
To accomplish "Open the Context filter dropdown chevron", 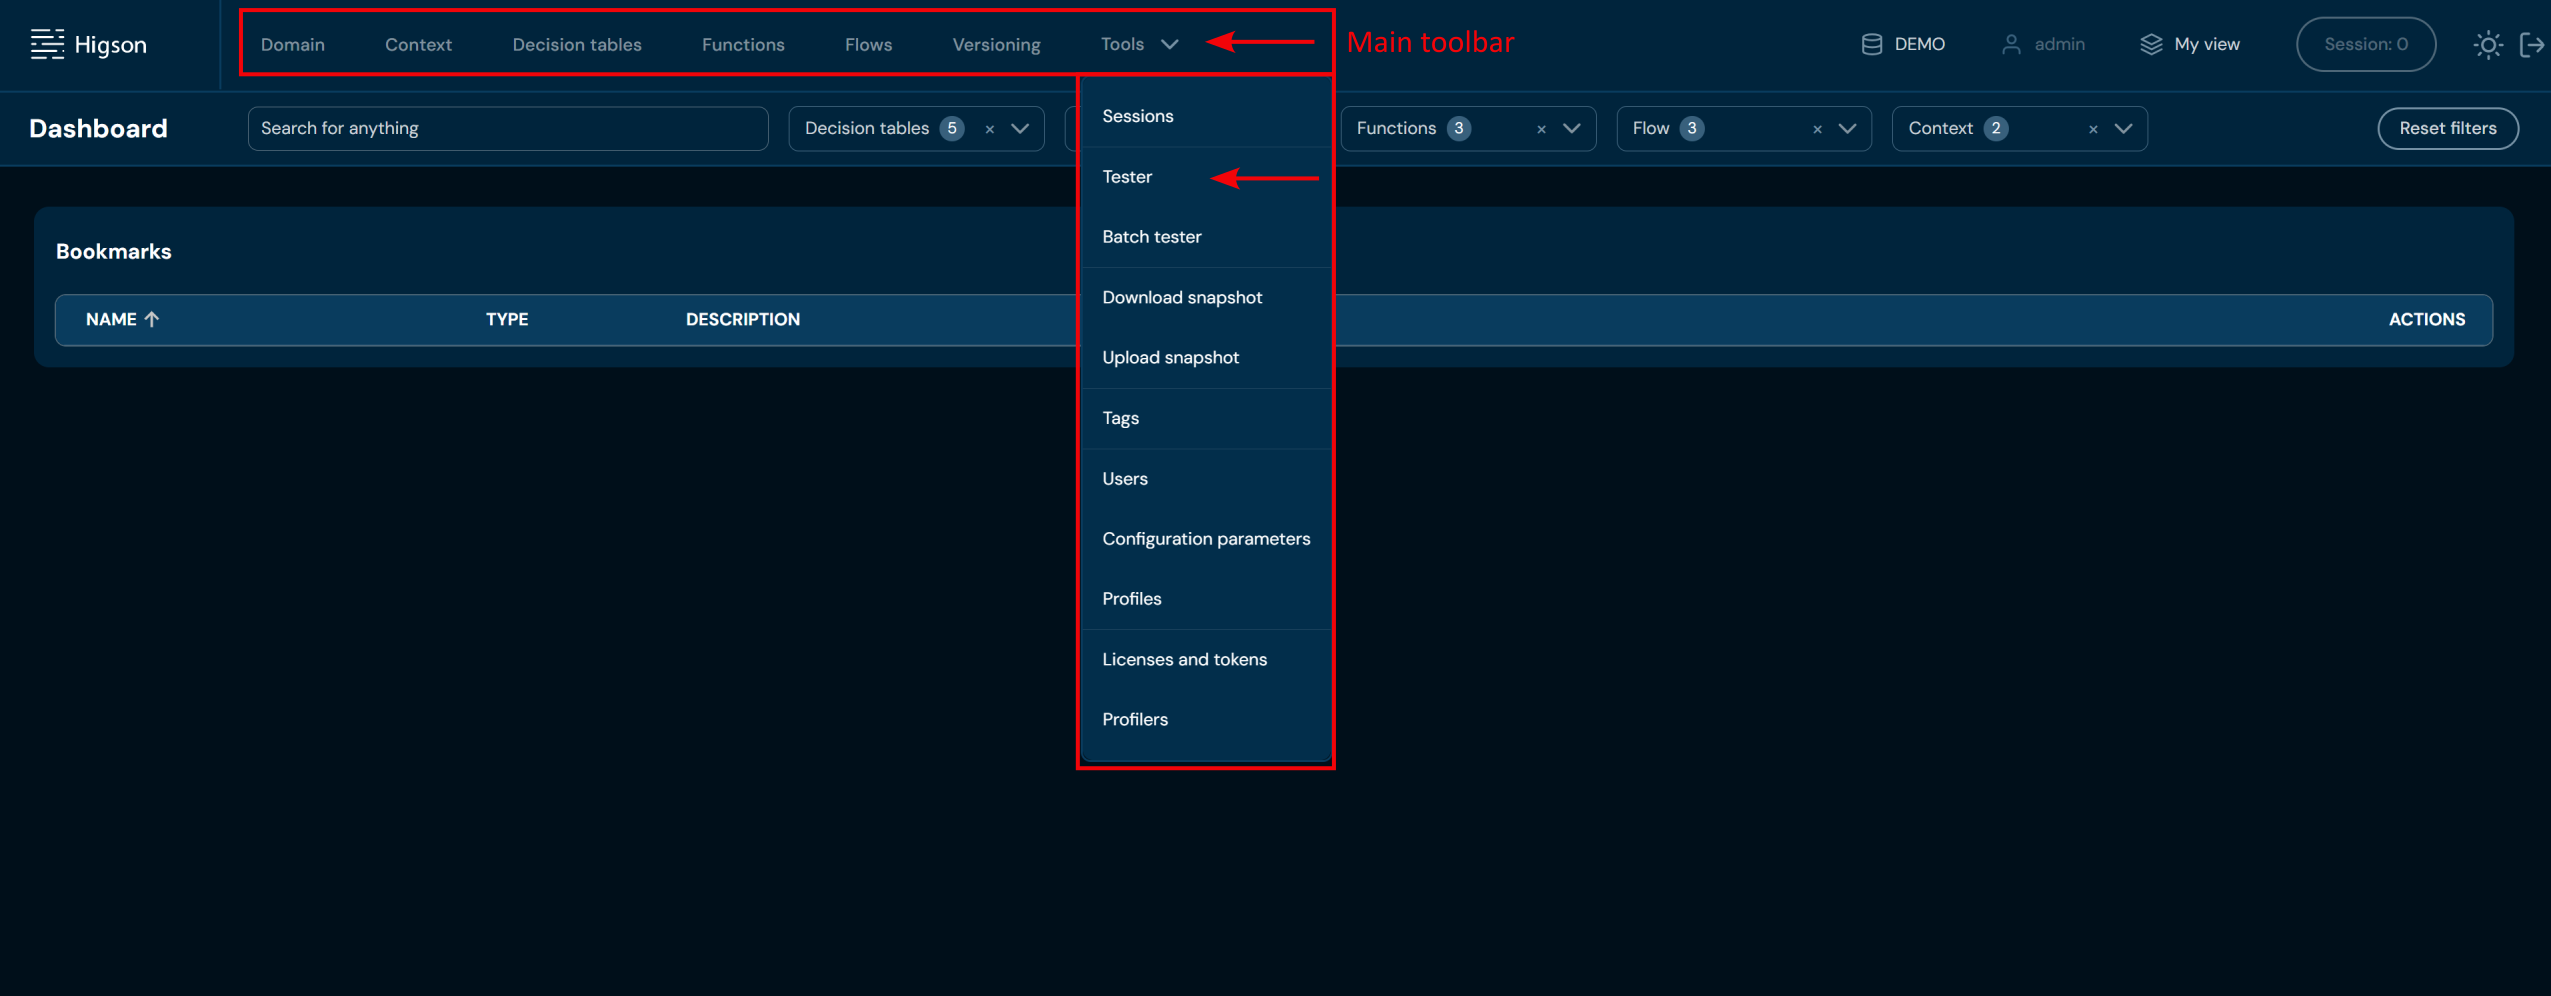I will (2124, 129).
